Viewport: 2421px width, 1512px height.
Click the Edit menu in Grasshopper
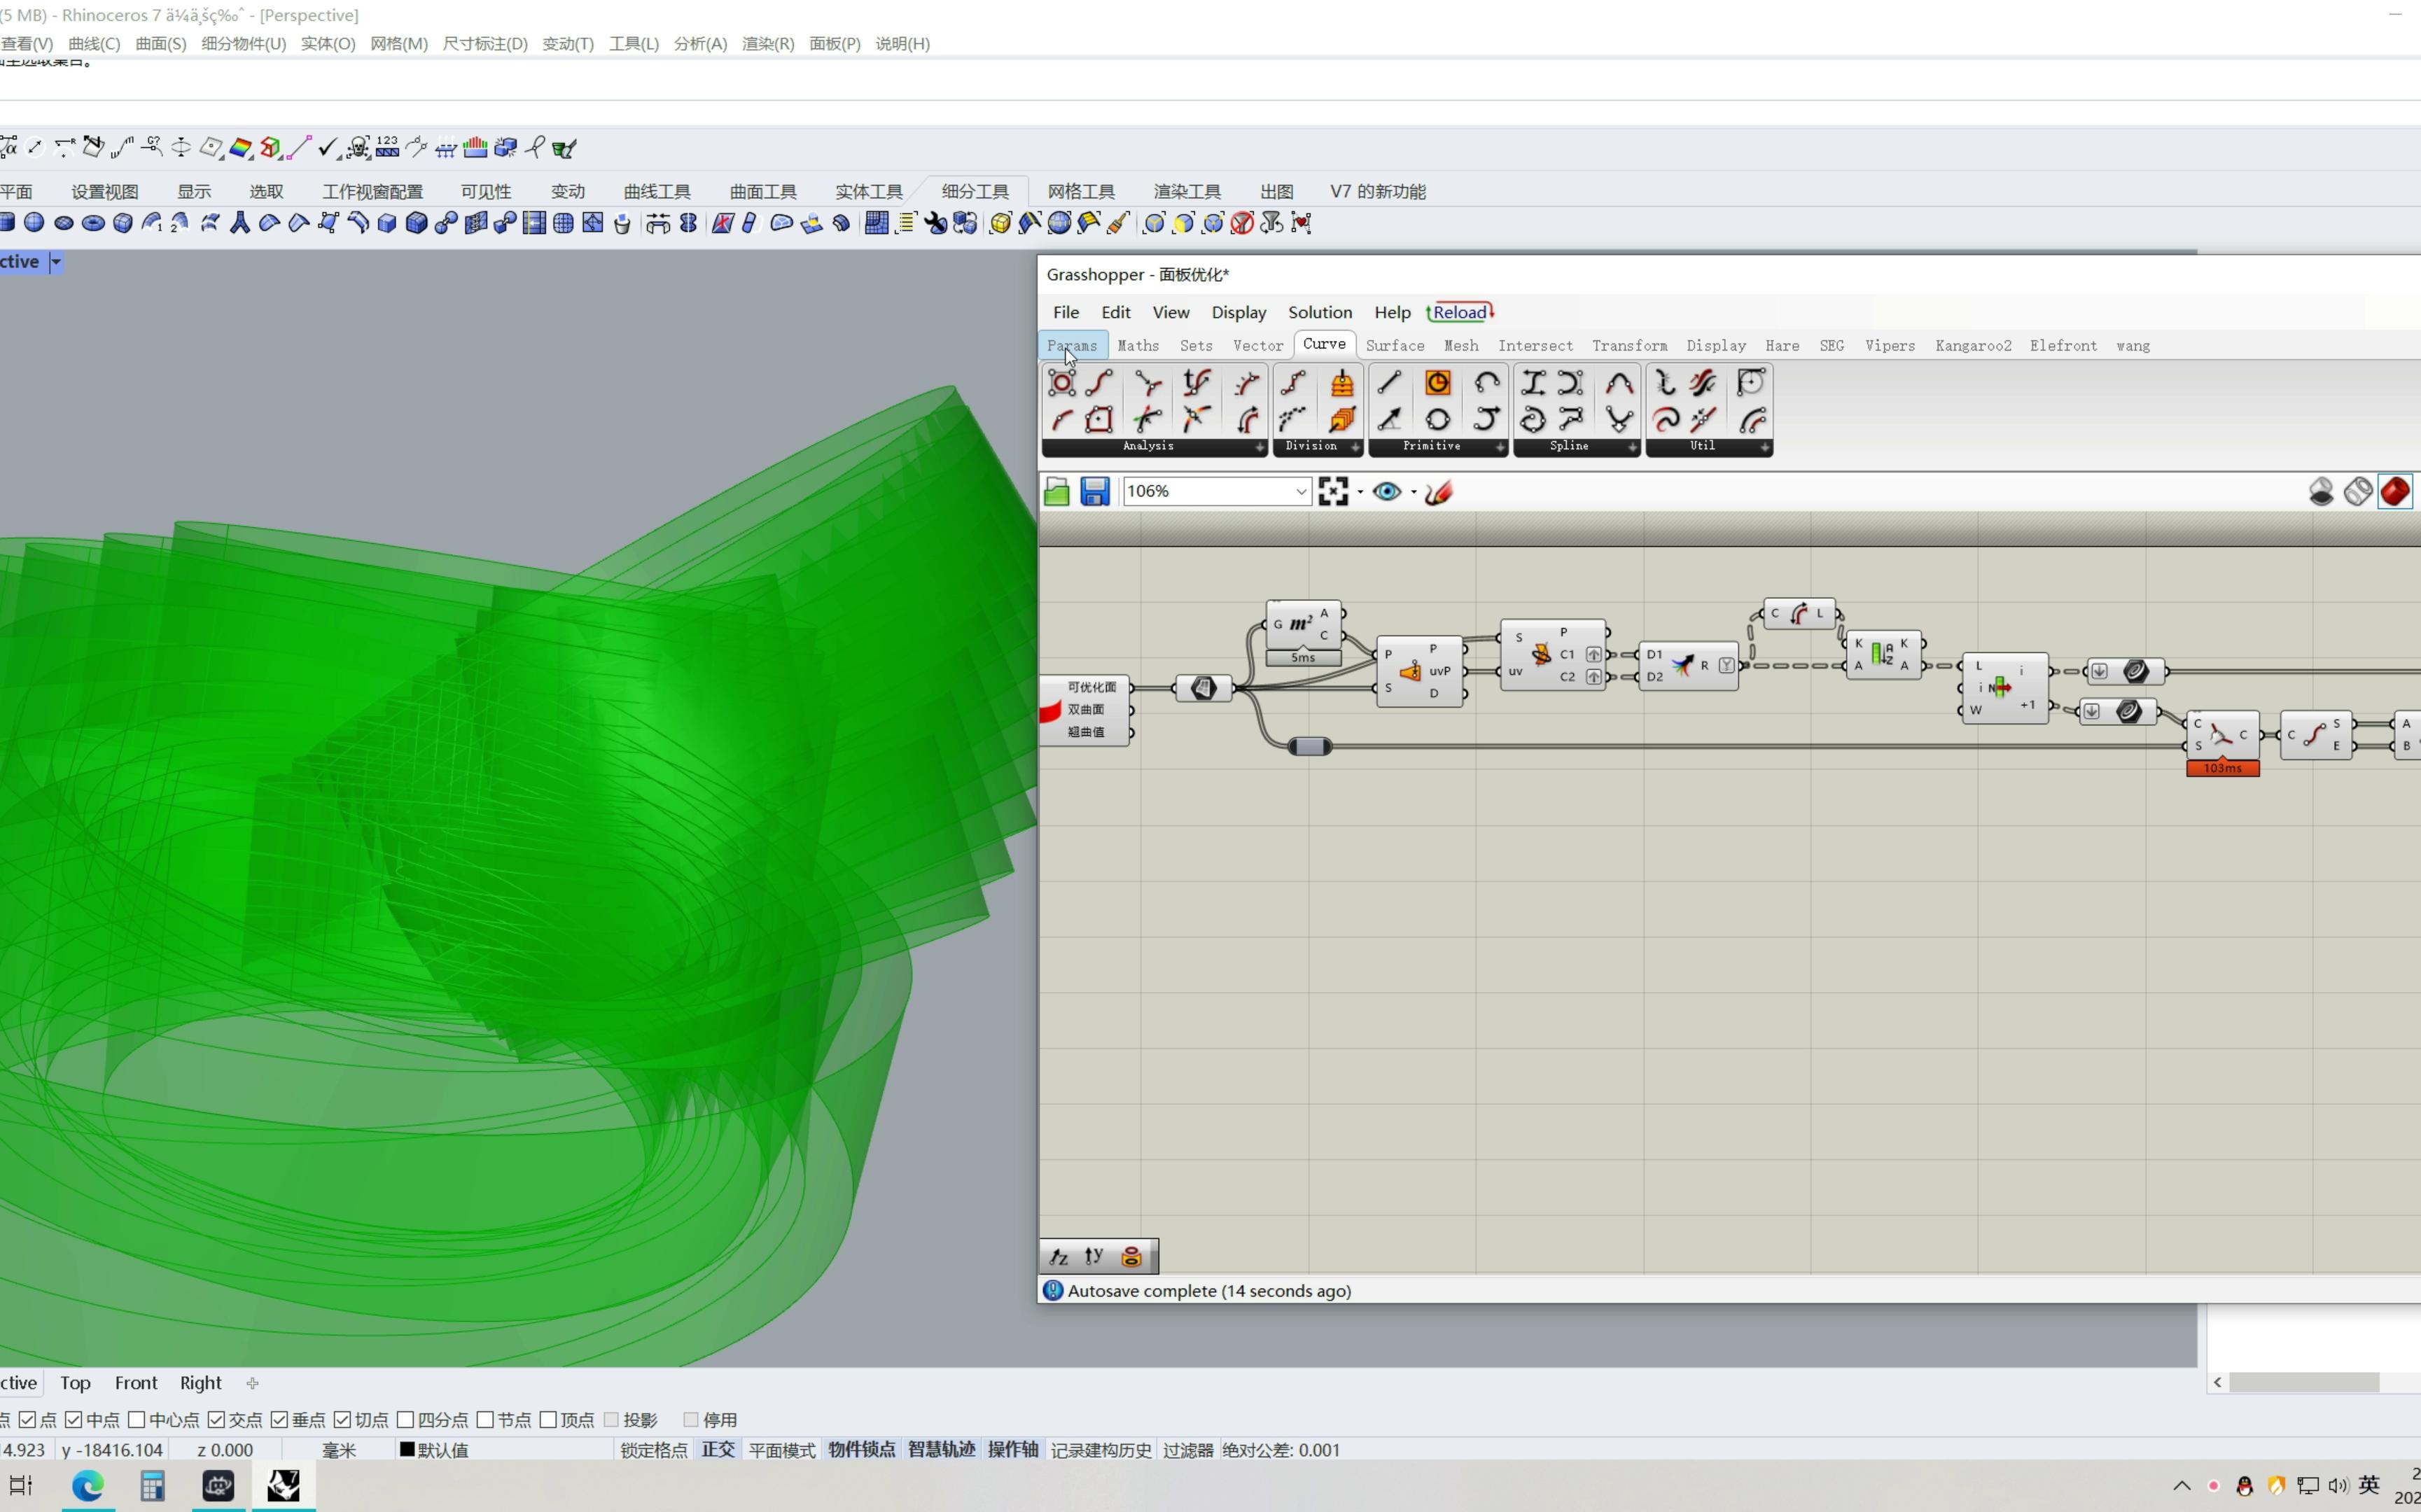(1117, 311)
